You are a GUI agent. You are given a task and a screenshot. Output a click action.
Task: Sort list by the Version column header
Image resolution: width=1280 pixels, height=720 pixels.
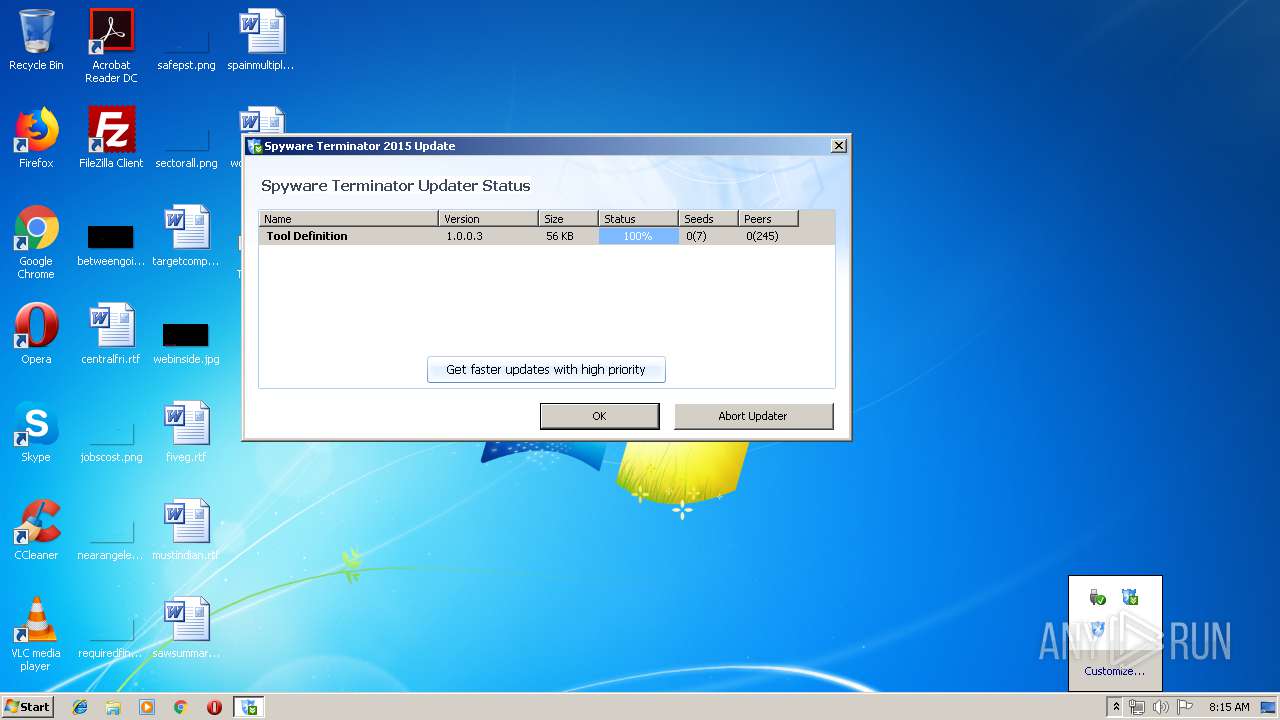[x=488, y=219]
